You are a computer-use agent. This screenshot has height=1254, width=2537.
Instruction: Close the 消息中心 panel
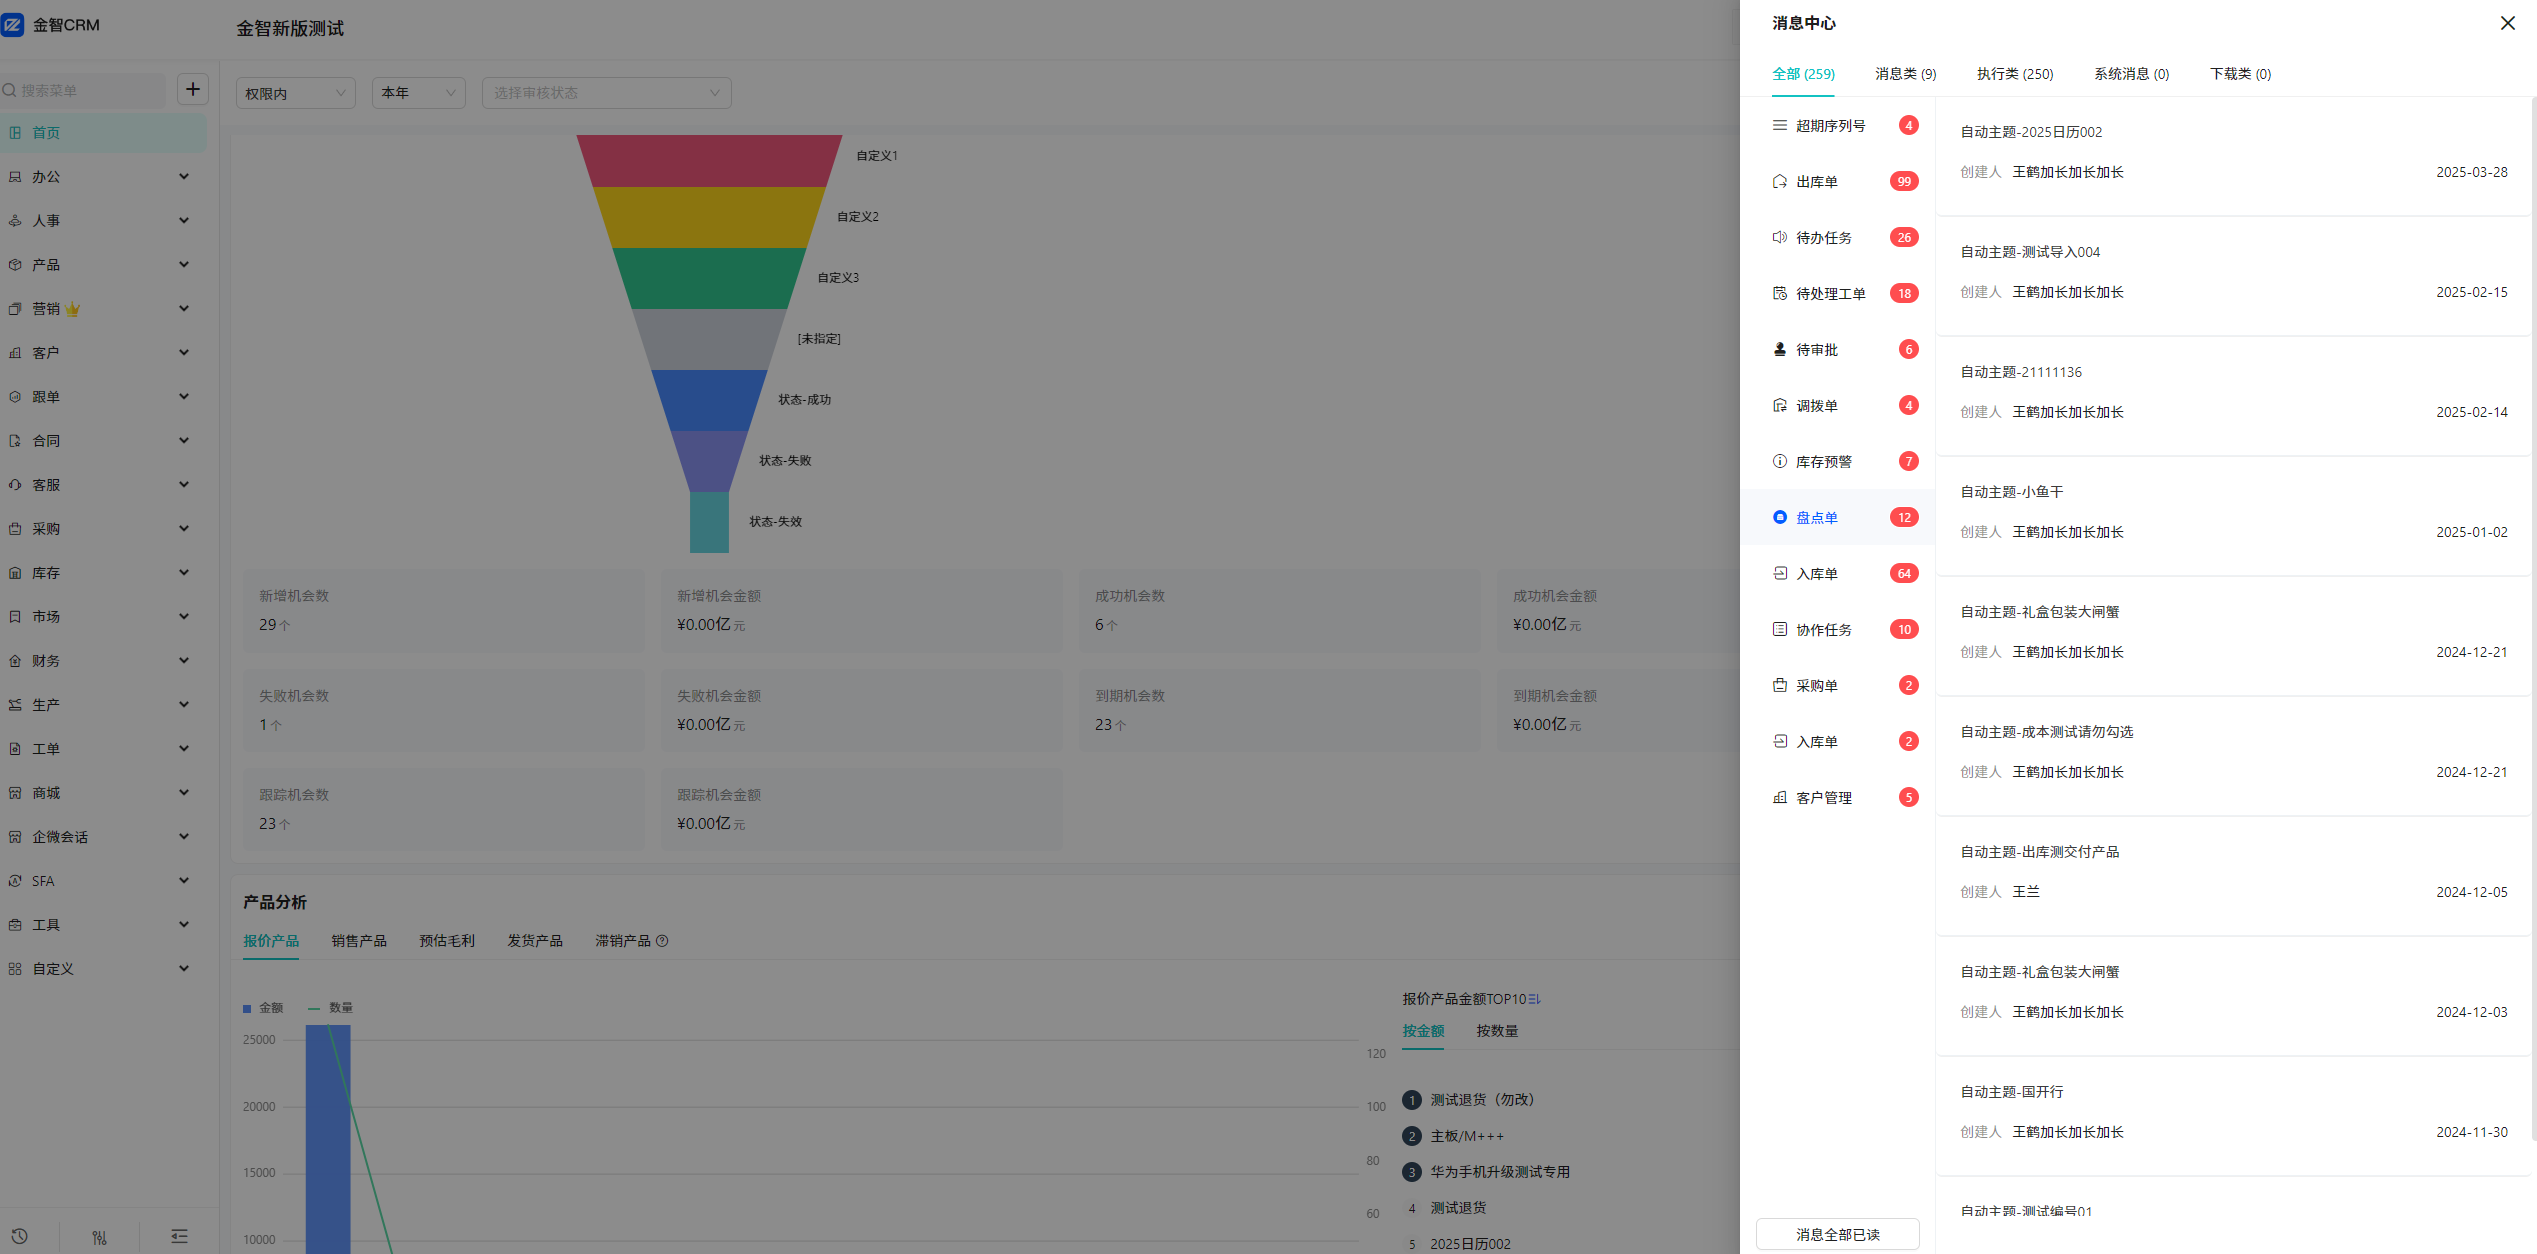point(2507,23)
